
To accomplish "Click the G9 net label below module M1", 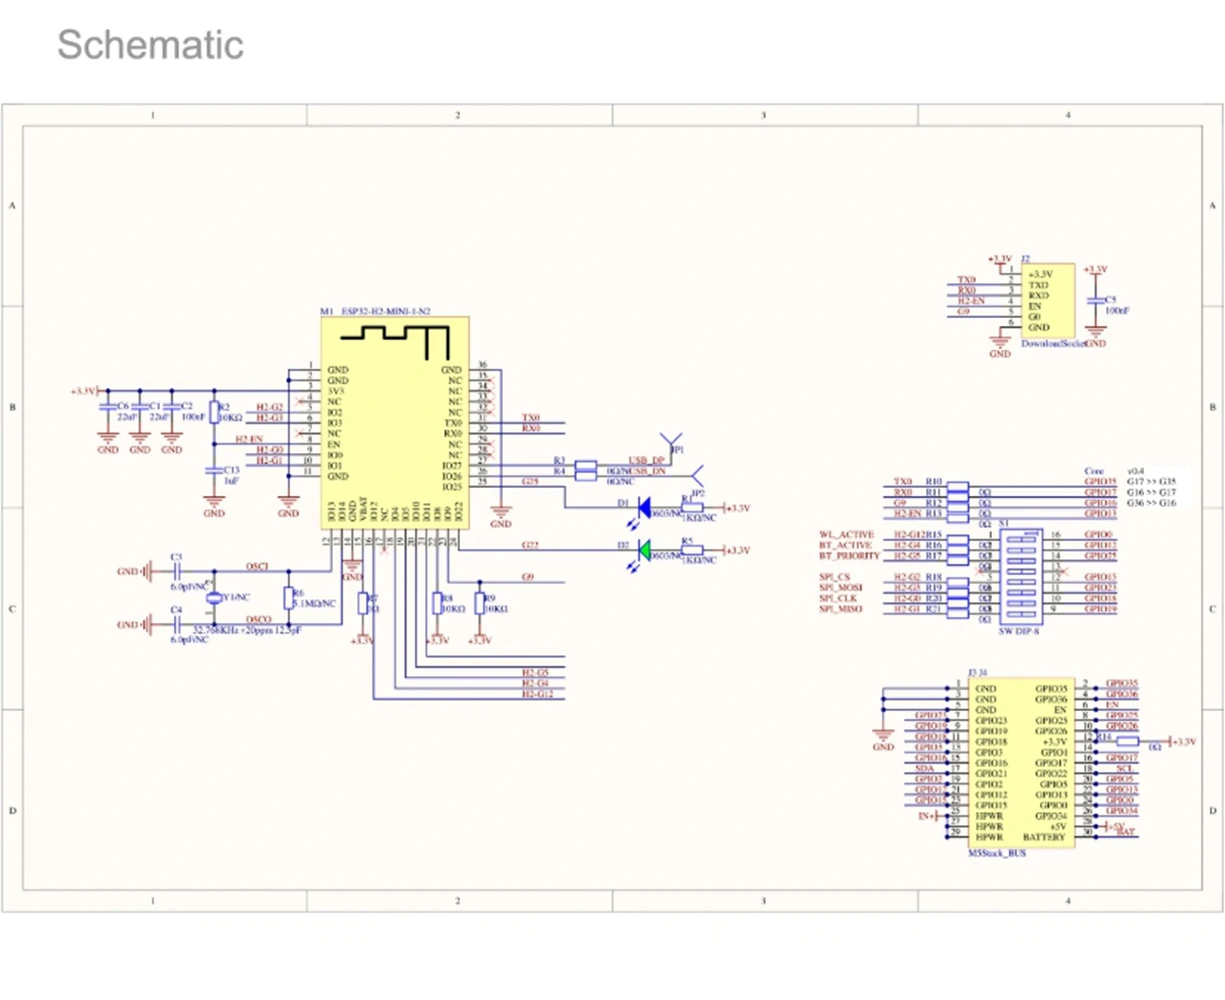I will [528, 577].
